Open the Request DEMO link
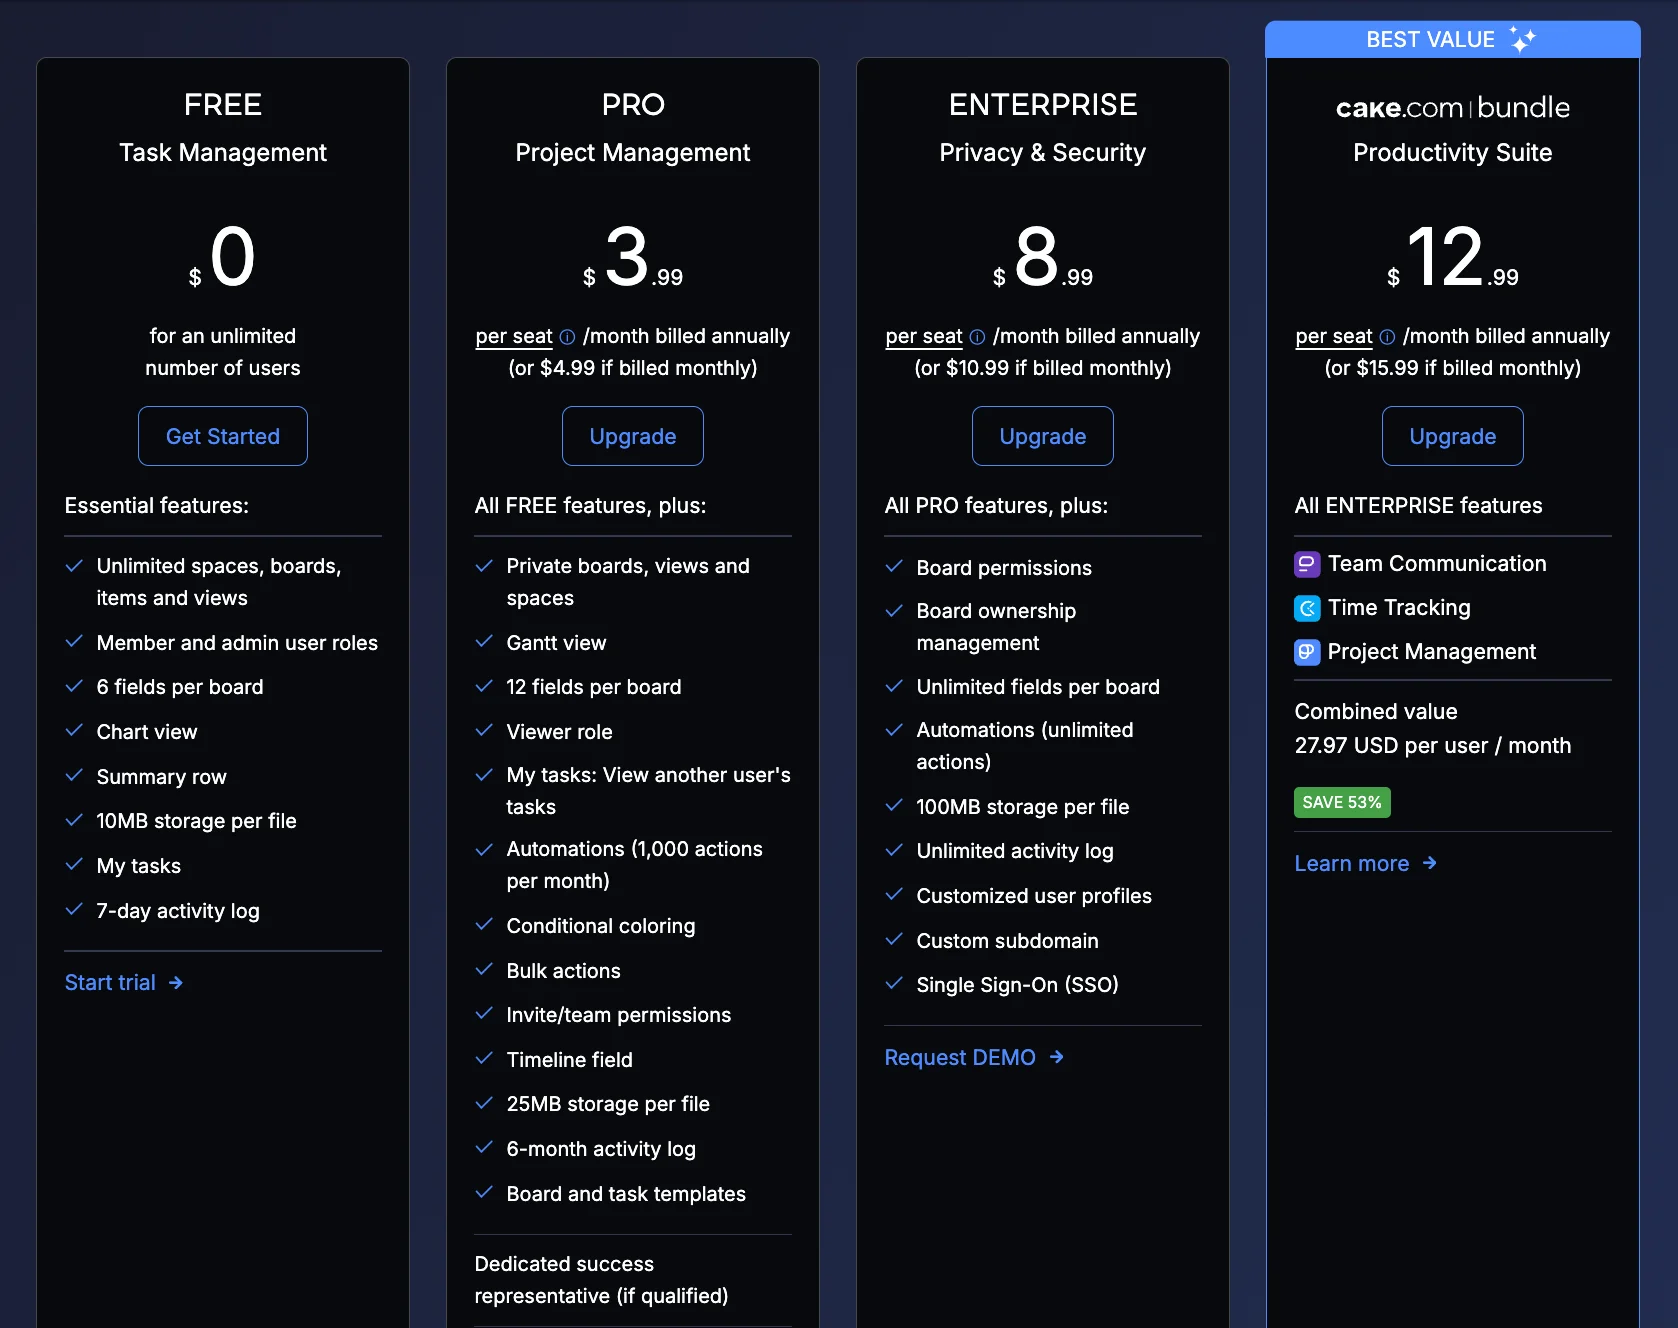The height and width of the screenshot is (1328, 1678). click(x=960, y=1057)
